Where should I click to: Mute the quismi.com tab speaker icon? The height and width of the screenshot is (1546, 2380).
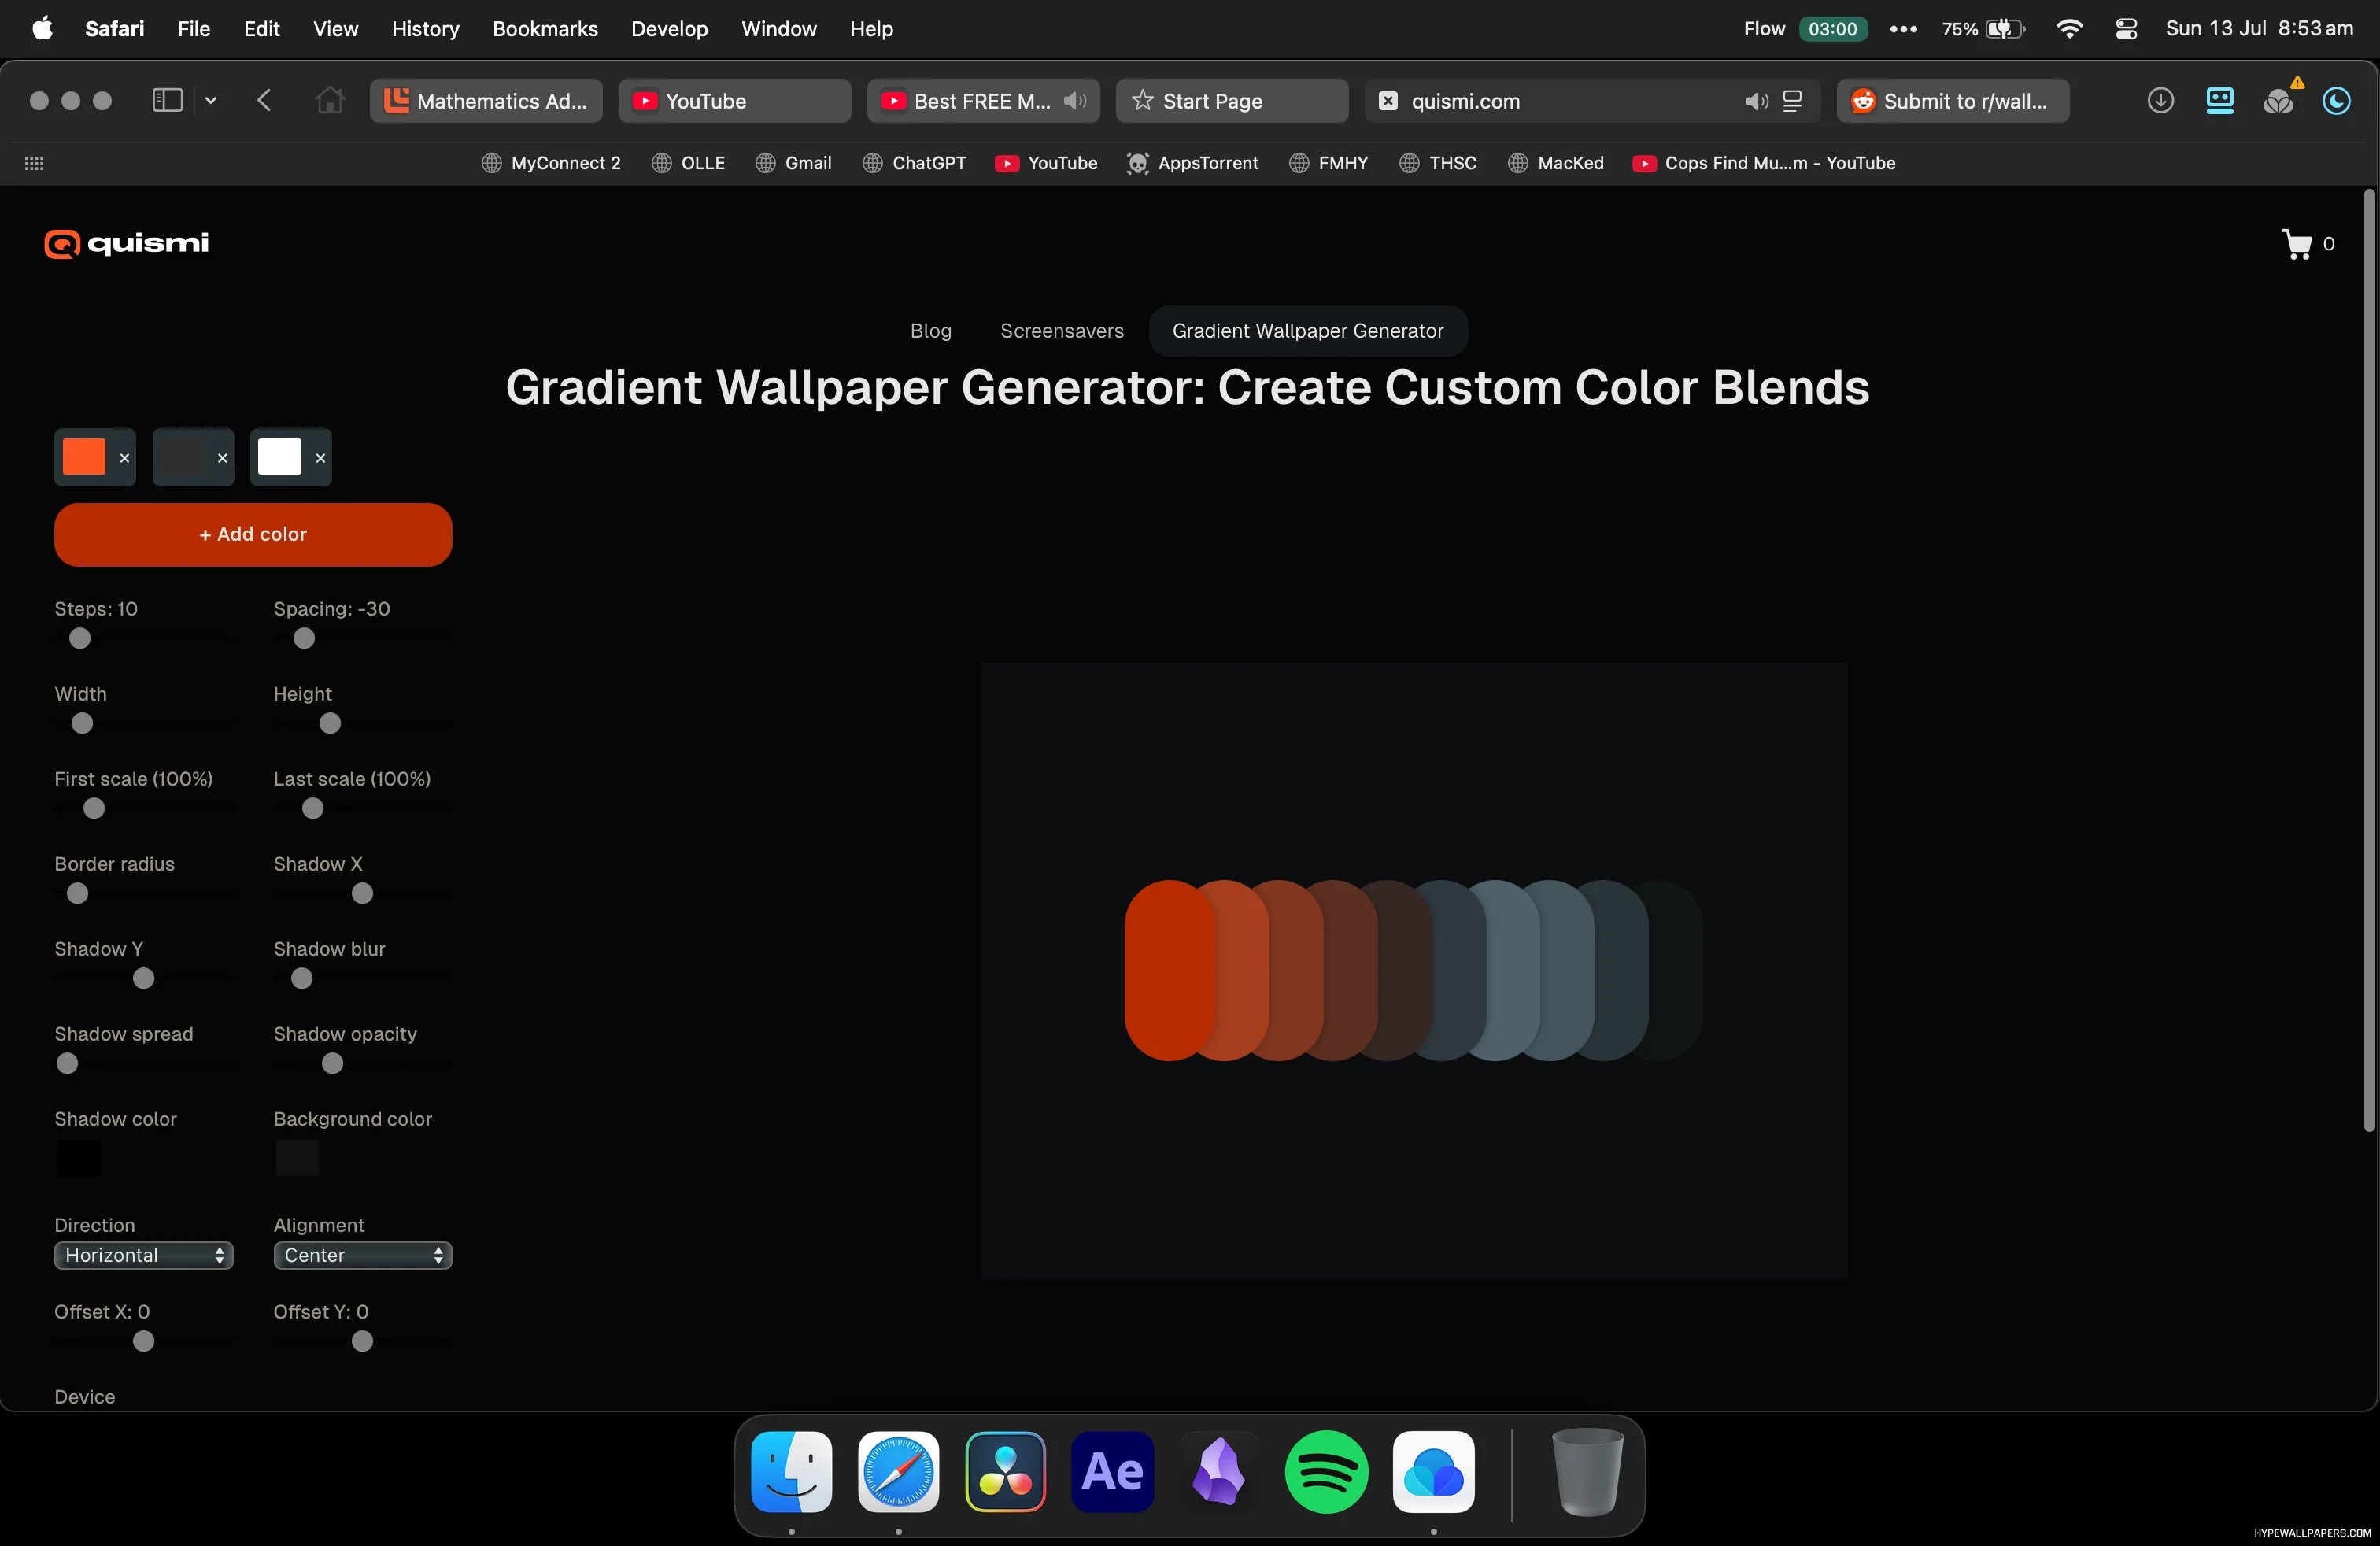1756,101
